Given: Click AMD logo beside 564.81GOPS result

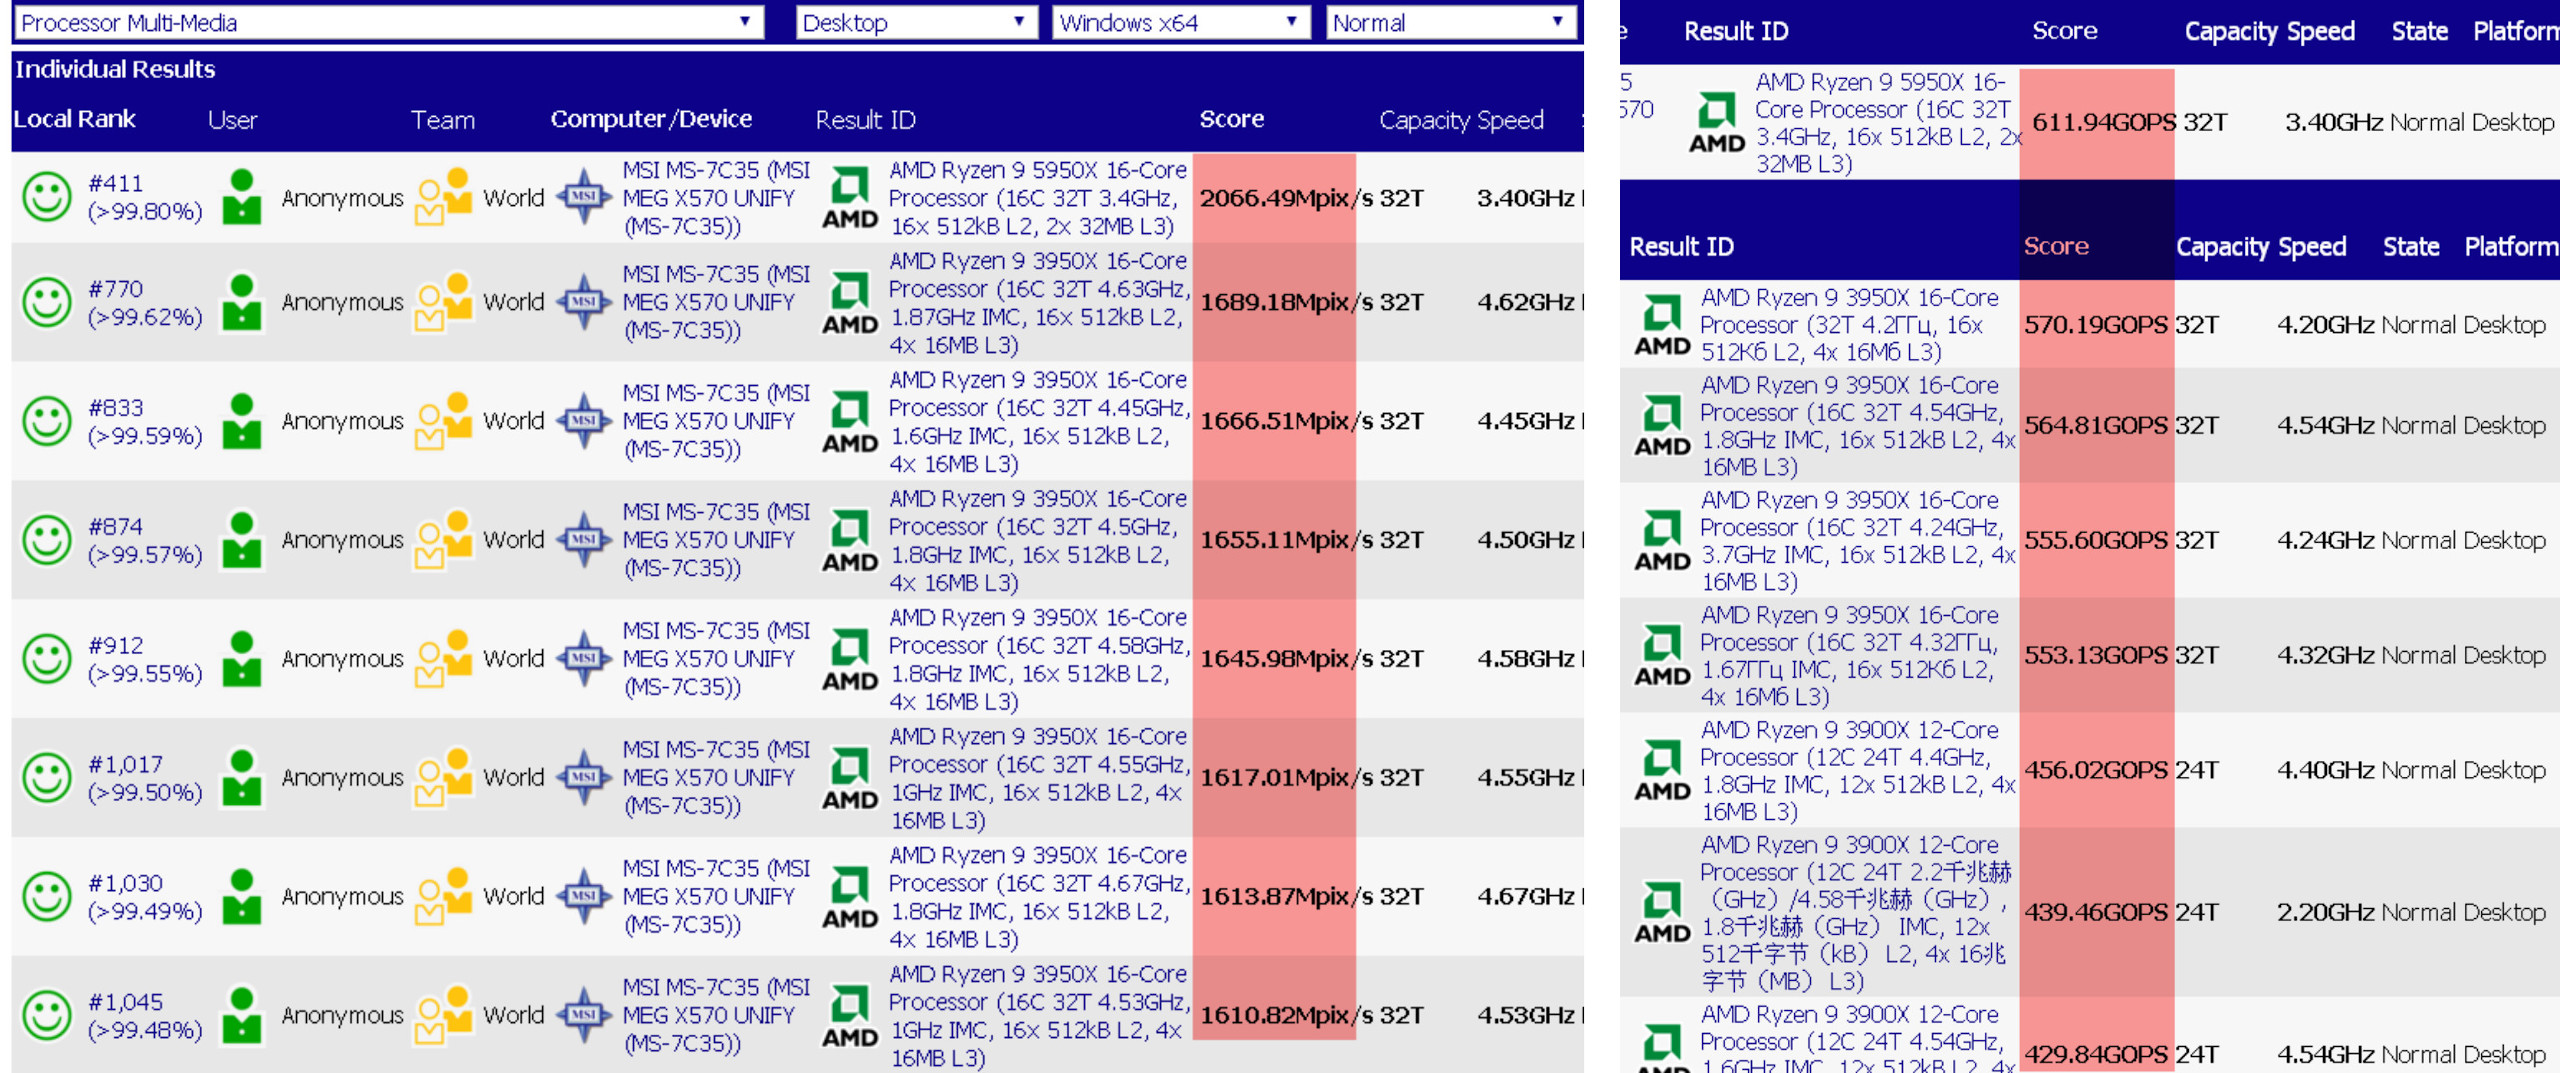Looking at the screenshot, I should 1662,426.
